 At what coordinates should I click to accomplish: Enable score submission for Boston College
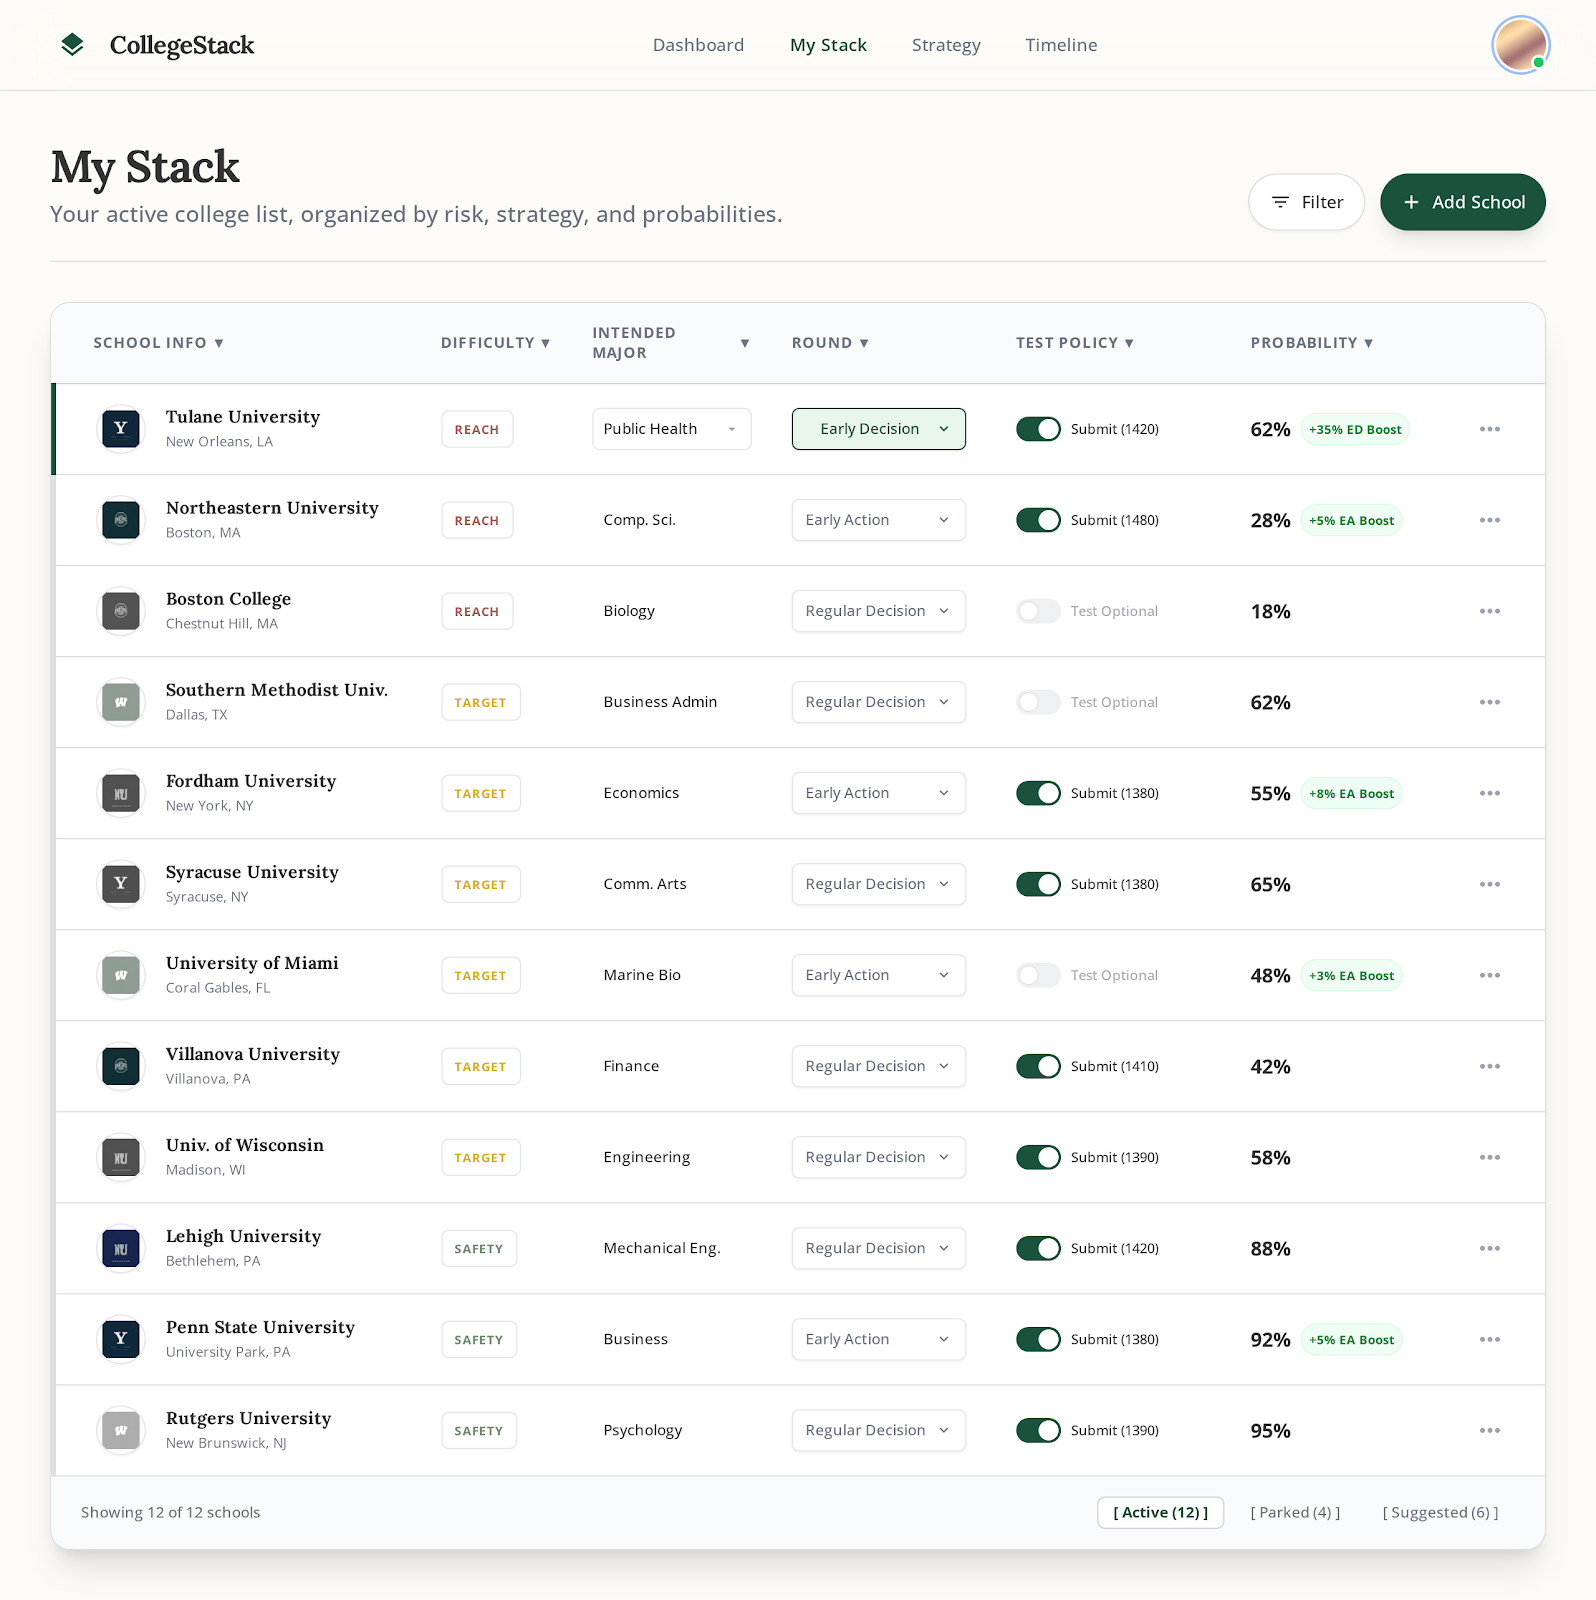point(1038,611)
